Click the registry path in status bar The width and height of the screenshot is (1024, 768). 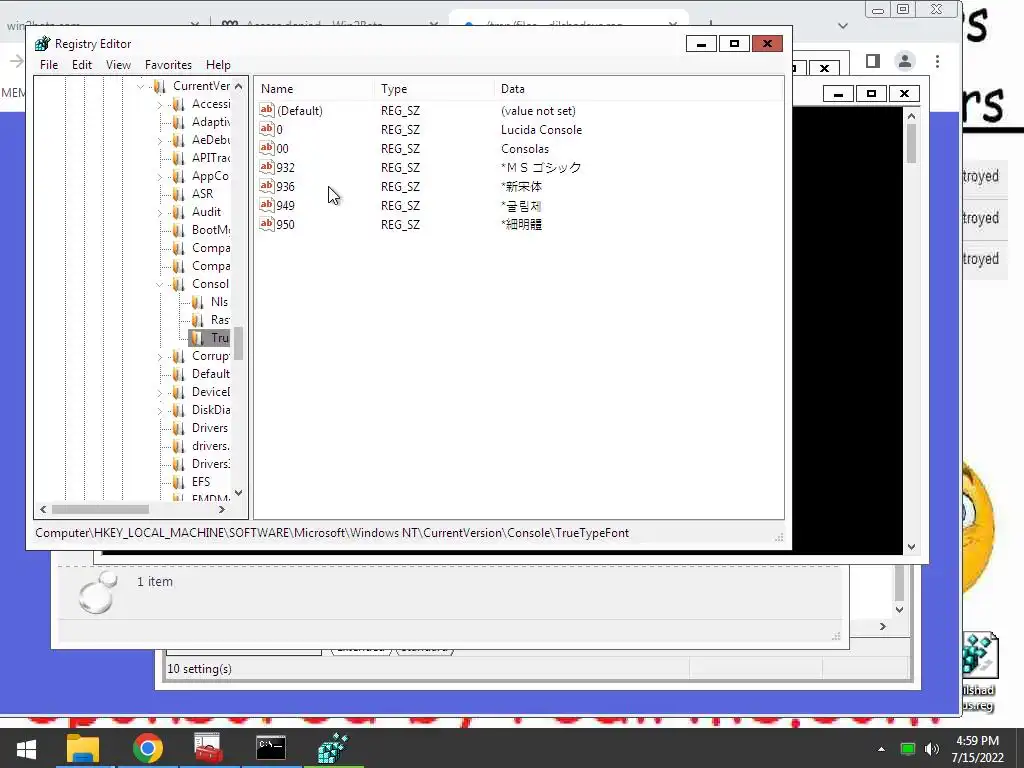(x=332, y=533)
